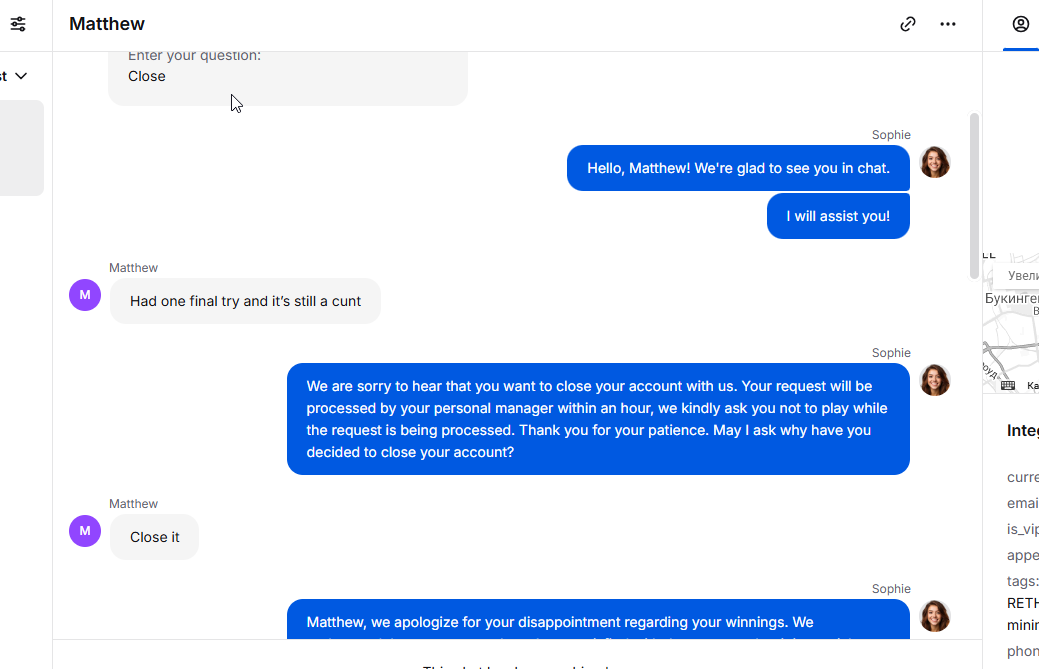This screenshot has width=1039, height=669.
Task: Click the long account closure reply from Sophie
Action: tap(598, 419)
